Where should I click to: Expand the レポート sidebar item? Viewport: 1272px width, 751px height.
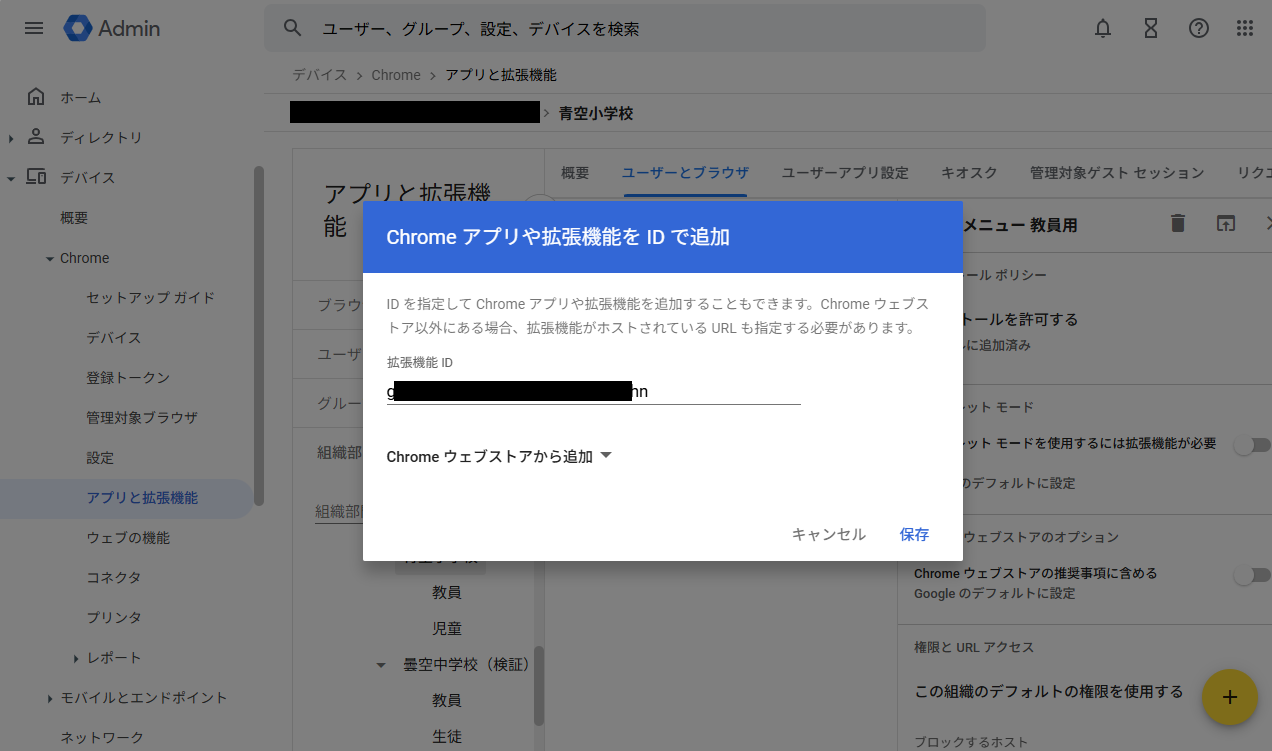click(x=76, y=658)
